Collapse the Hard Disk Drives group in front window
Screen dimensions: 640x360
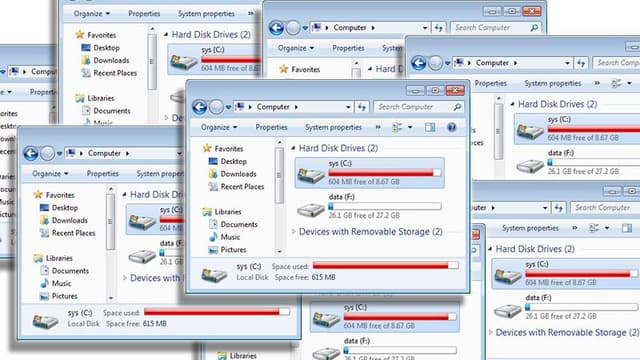coord(293,148)
